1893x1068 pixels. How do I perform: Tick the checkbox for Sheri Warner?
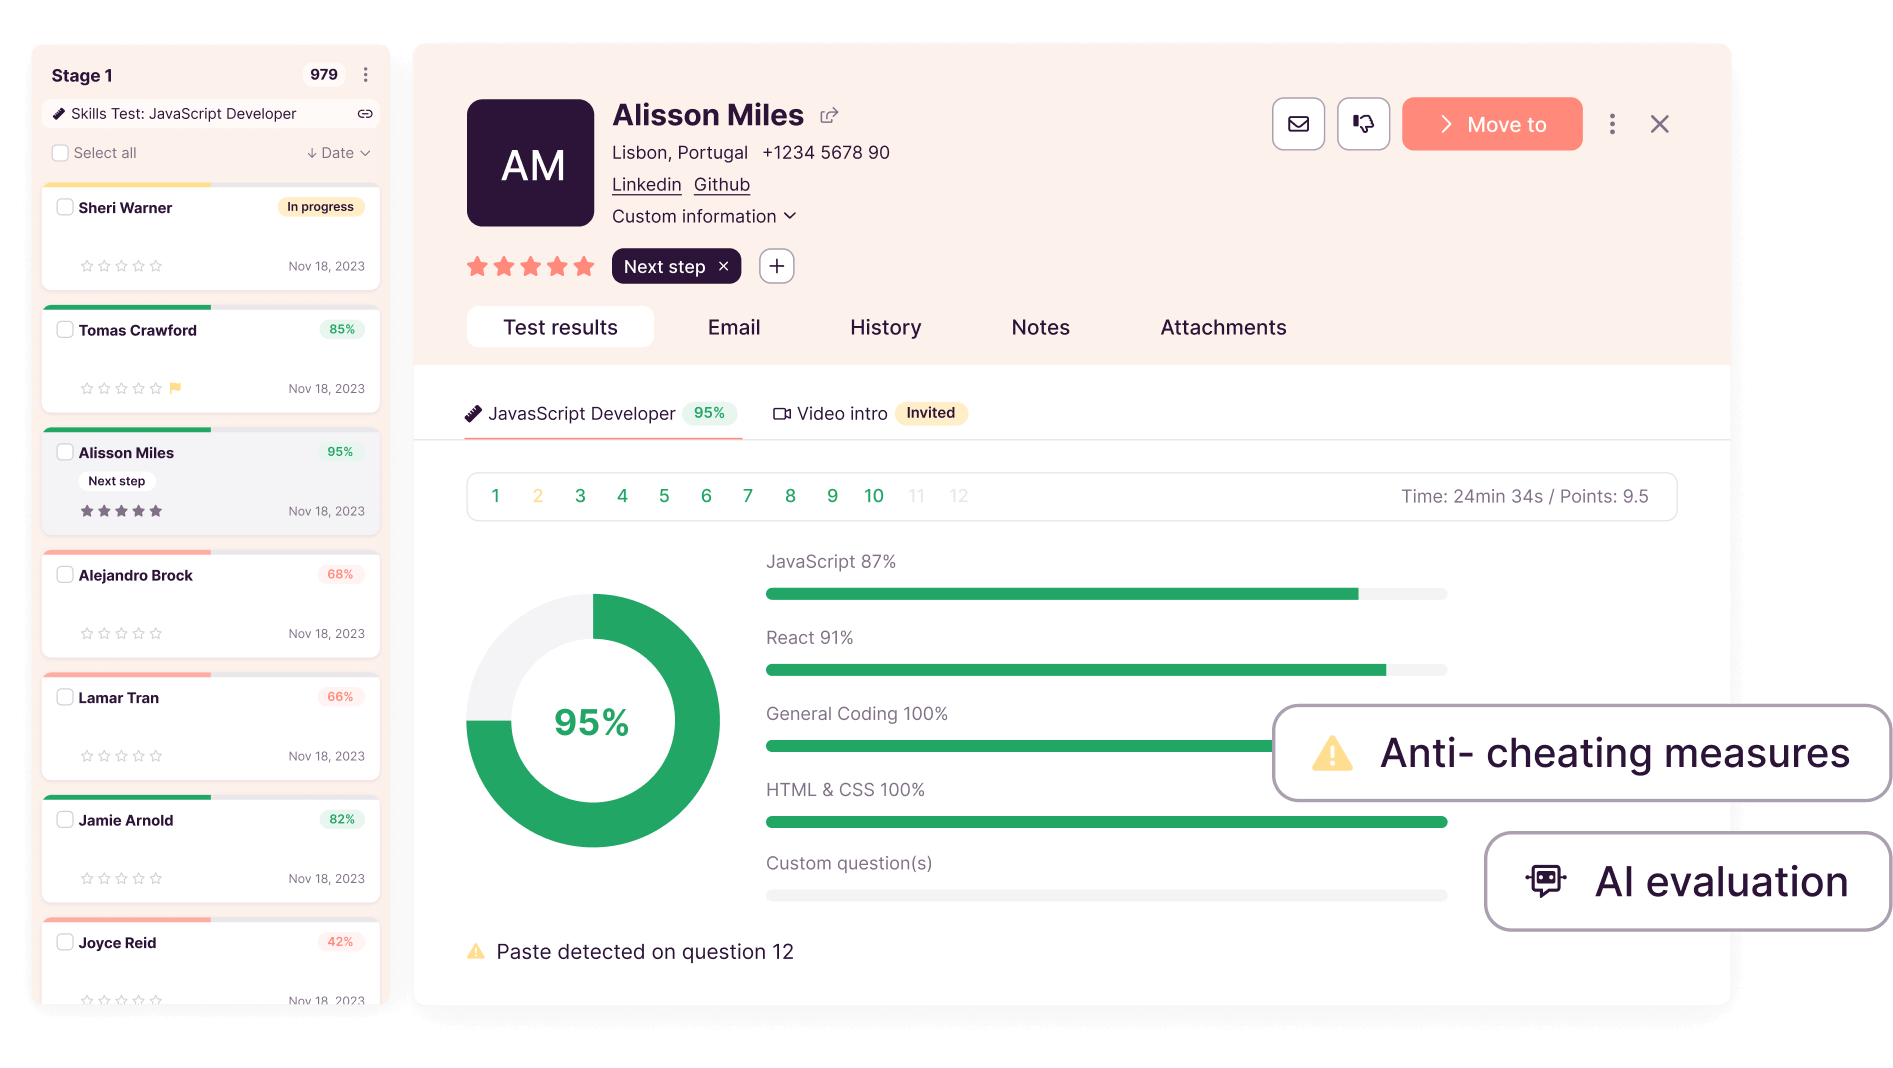click(x=65, y=207)
